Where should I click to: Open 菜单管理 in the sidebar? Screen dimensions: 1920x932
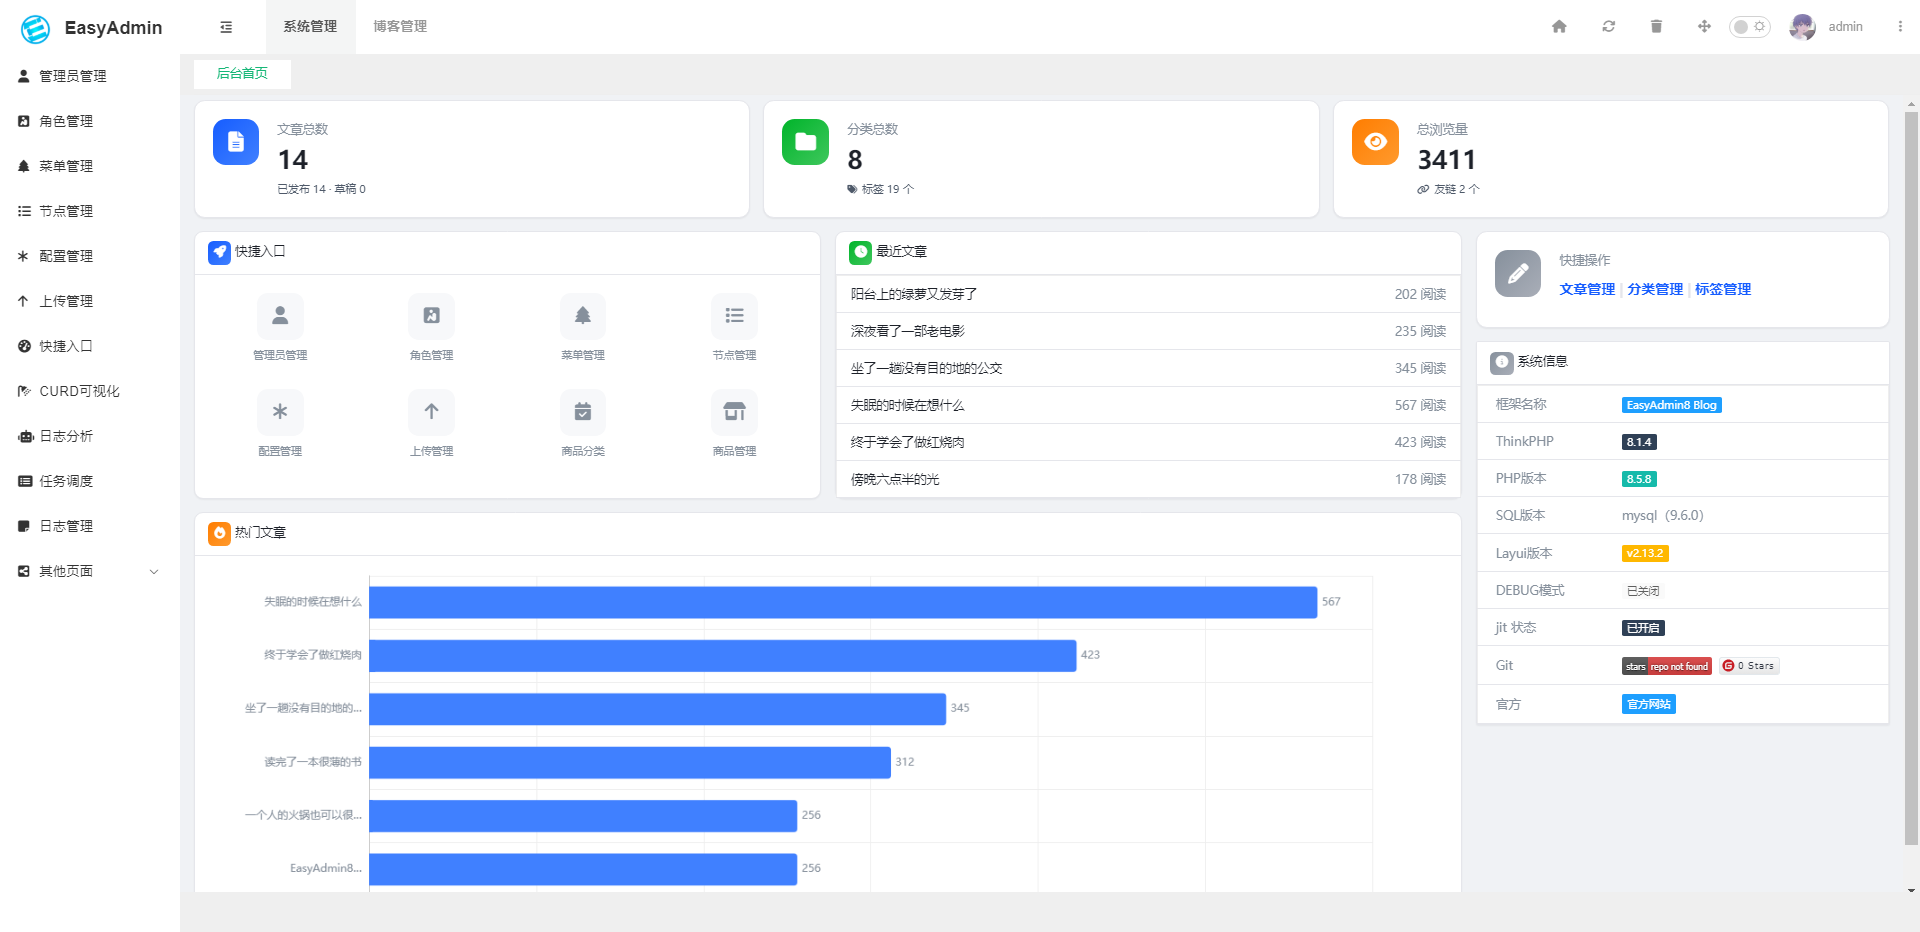tap(90, 166)
